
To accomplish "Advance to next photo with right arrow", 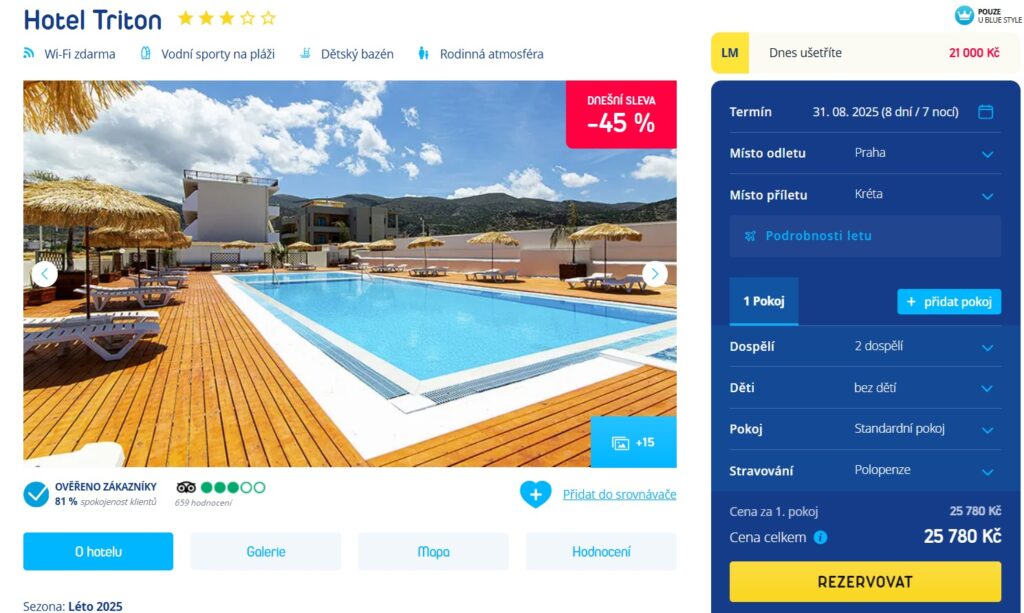I will click(654, 274).
